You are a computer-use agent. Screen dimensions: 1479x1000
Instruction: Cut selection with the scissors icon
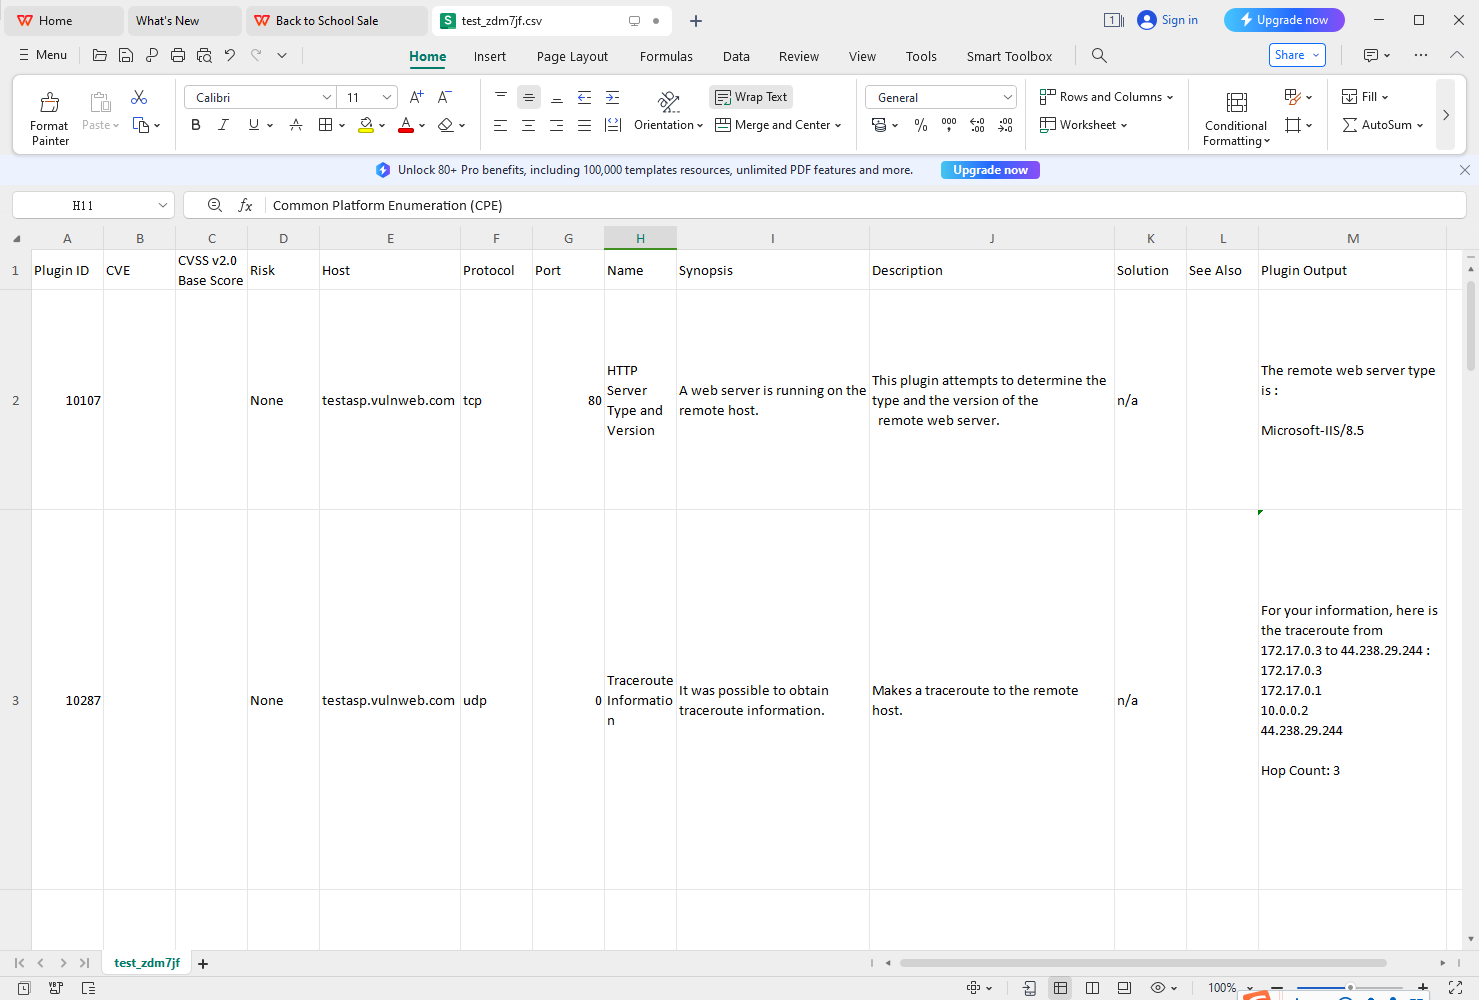pos(139,97)
